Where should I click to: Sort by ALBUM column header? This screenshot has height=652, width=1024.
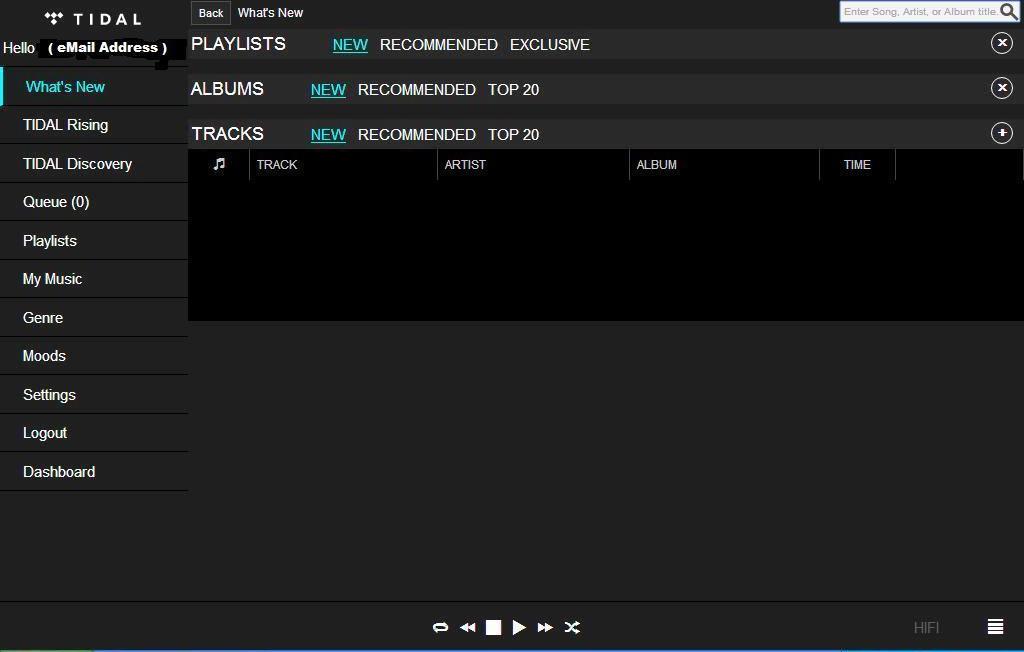pyautogui.click(x=656, y=165)
